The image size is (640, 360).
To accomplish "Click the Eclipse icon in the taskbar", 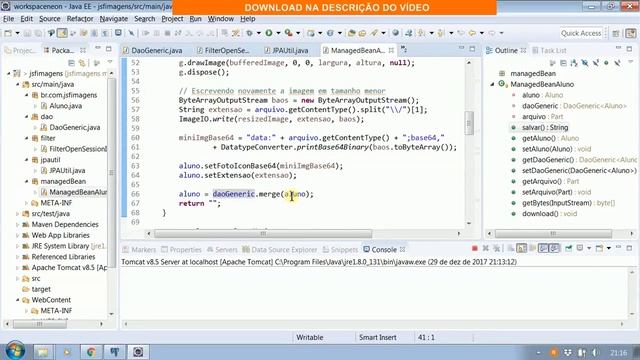I will [x=138, y=352].
